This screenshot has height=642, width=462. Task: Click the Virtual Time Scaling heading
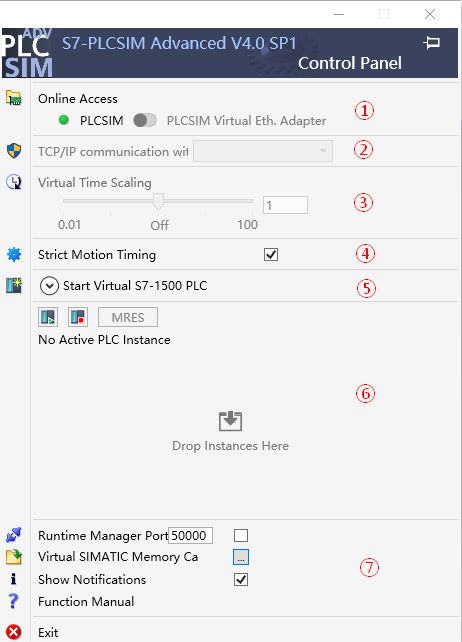[95, 183]
